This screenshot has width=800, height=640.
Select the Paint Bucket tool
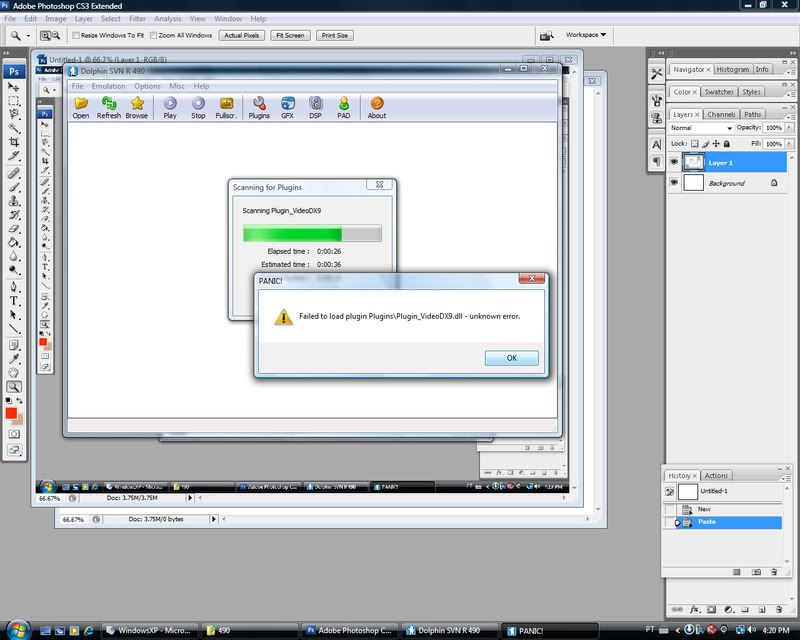13,242
